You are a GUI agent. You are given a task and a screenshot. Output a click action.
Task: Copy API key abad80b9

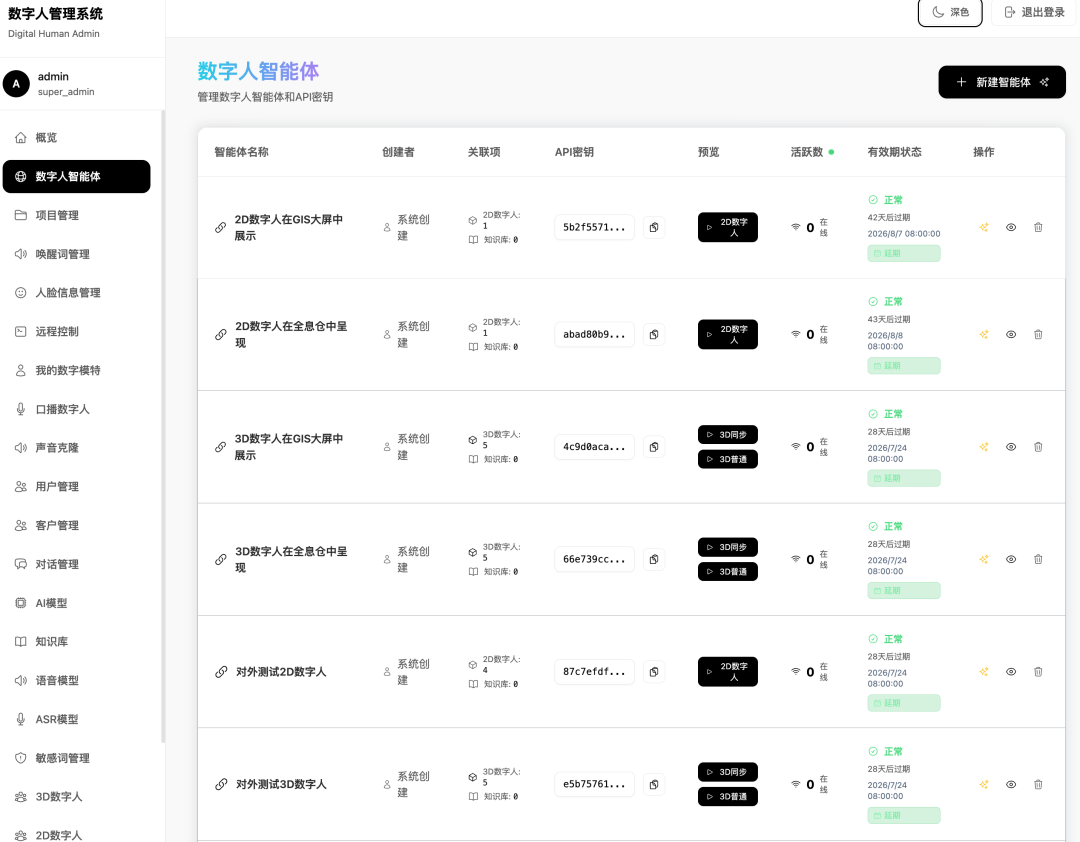[654, 335]
